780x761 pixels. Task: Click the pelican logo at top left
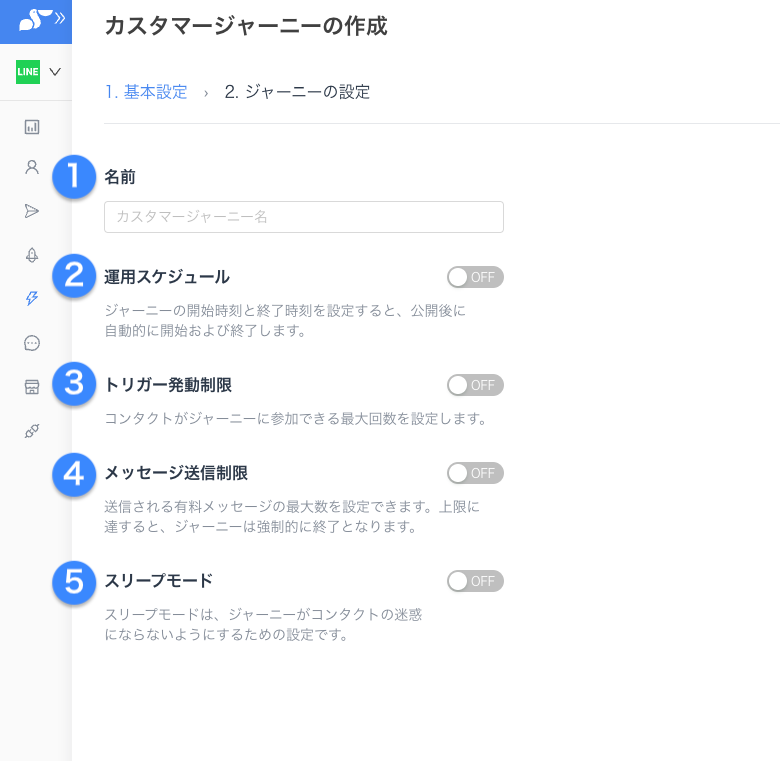(26, 18)
